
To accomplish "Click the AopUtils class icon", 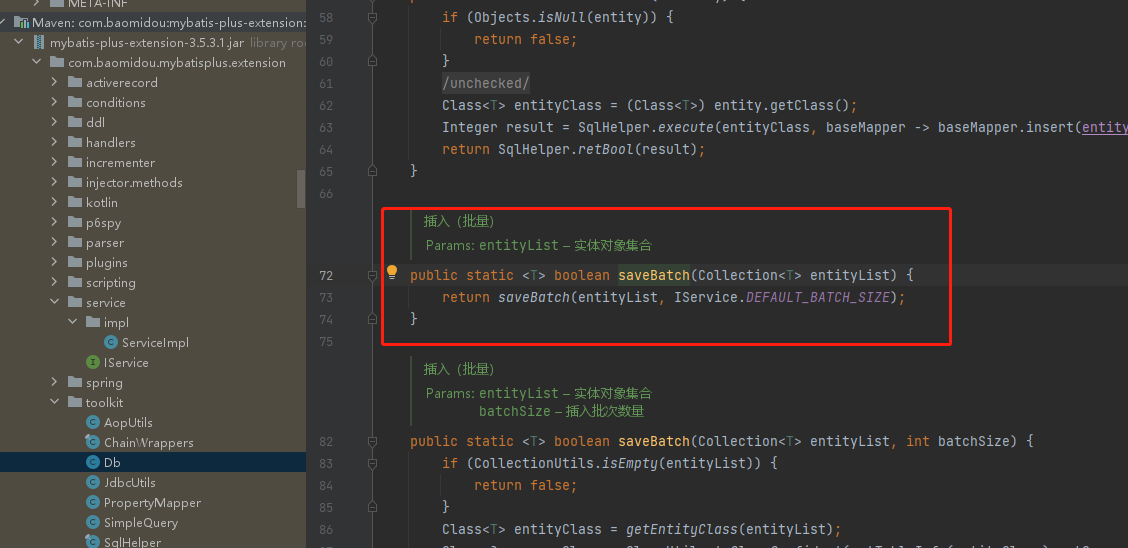I will point(93,422).
